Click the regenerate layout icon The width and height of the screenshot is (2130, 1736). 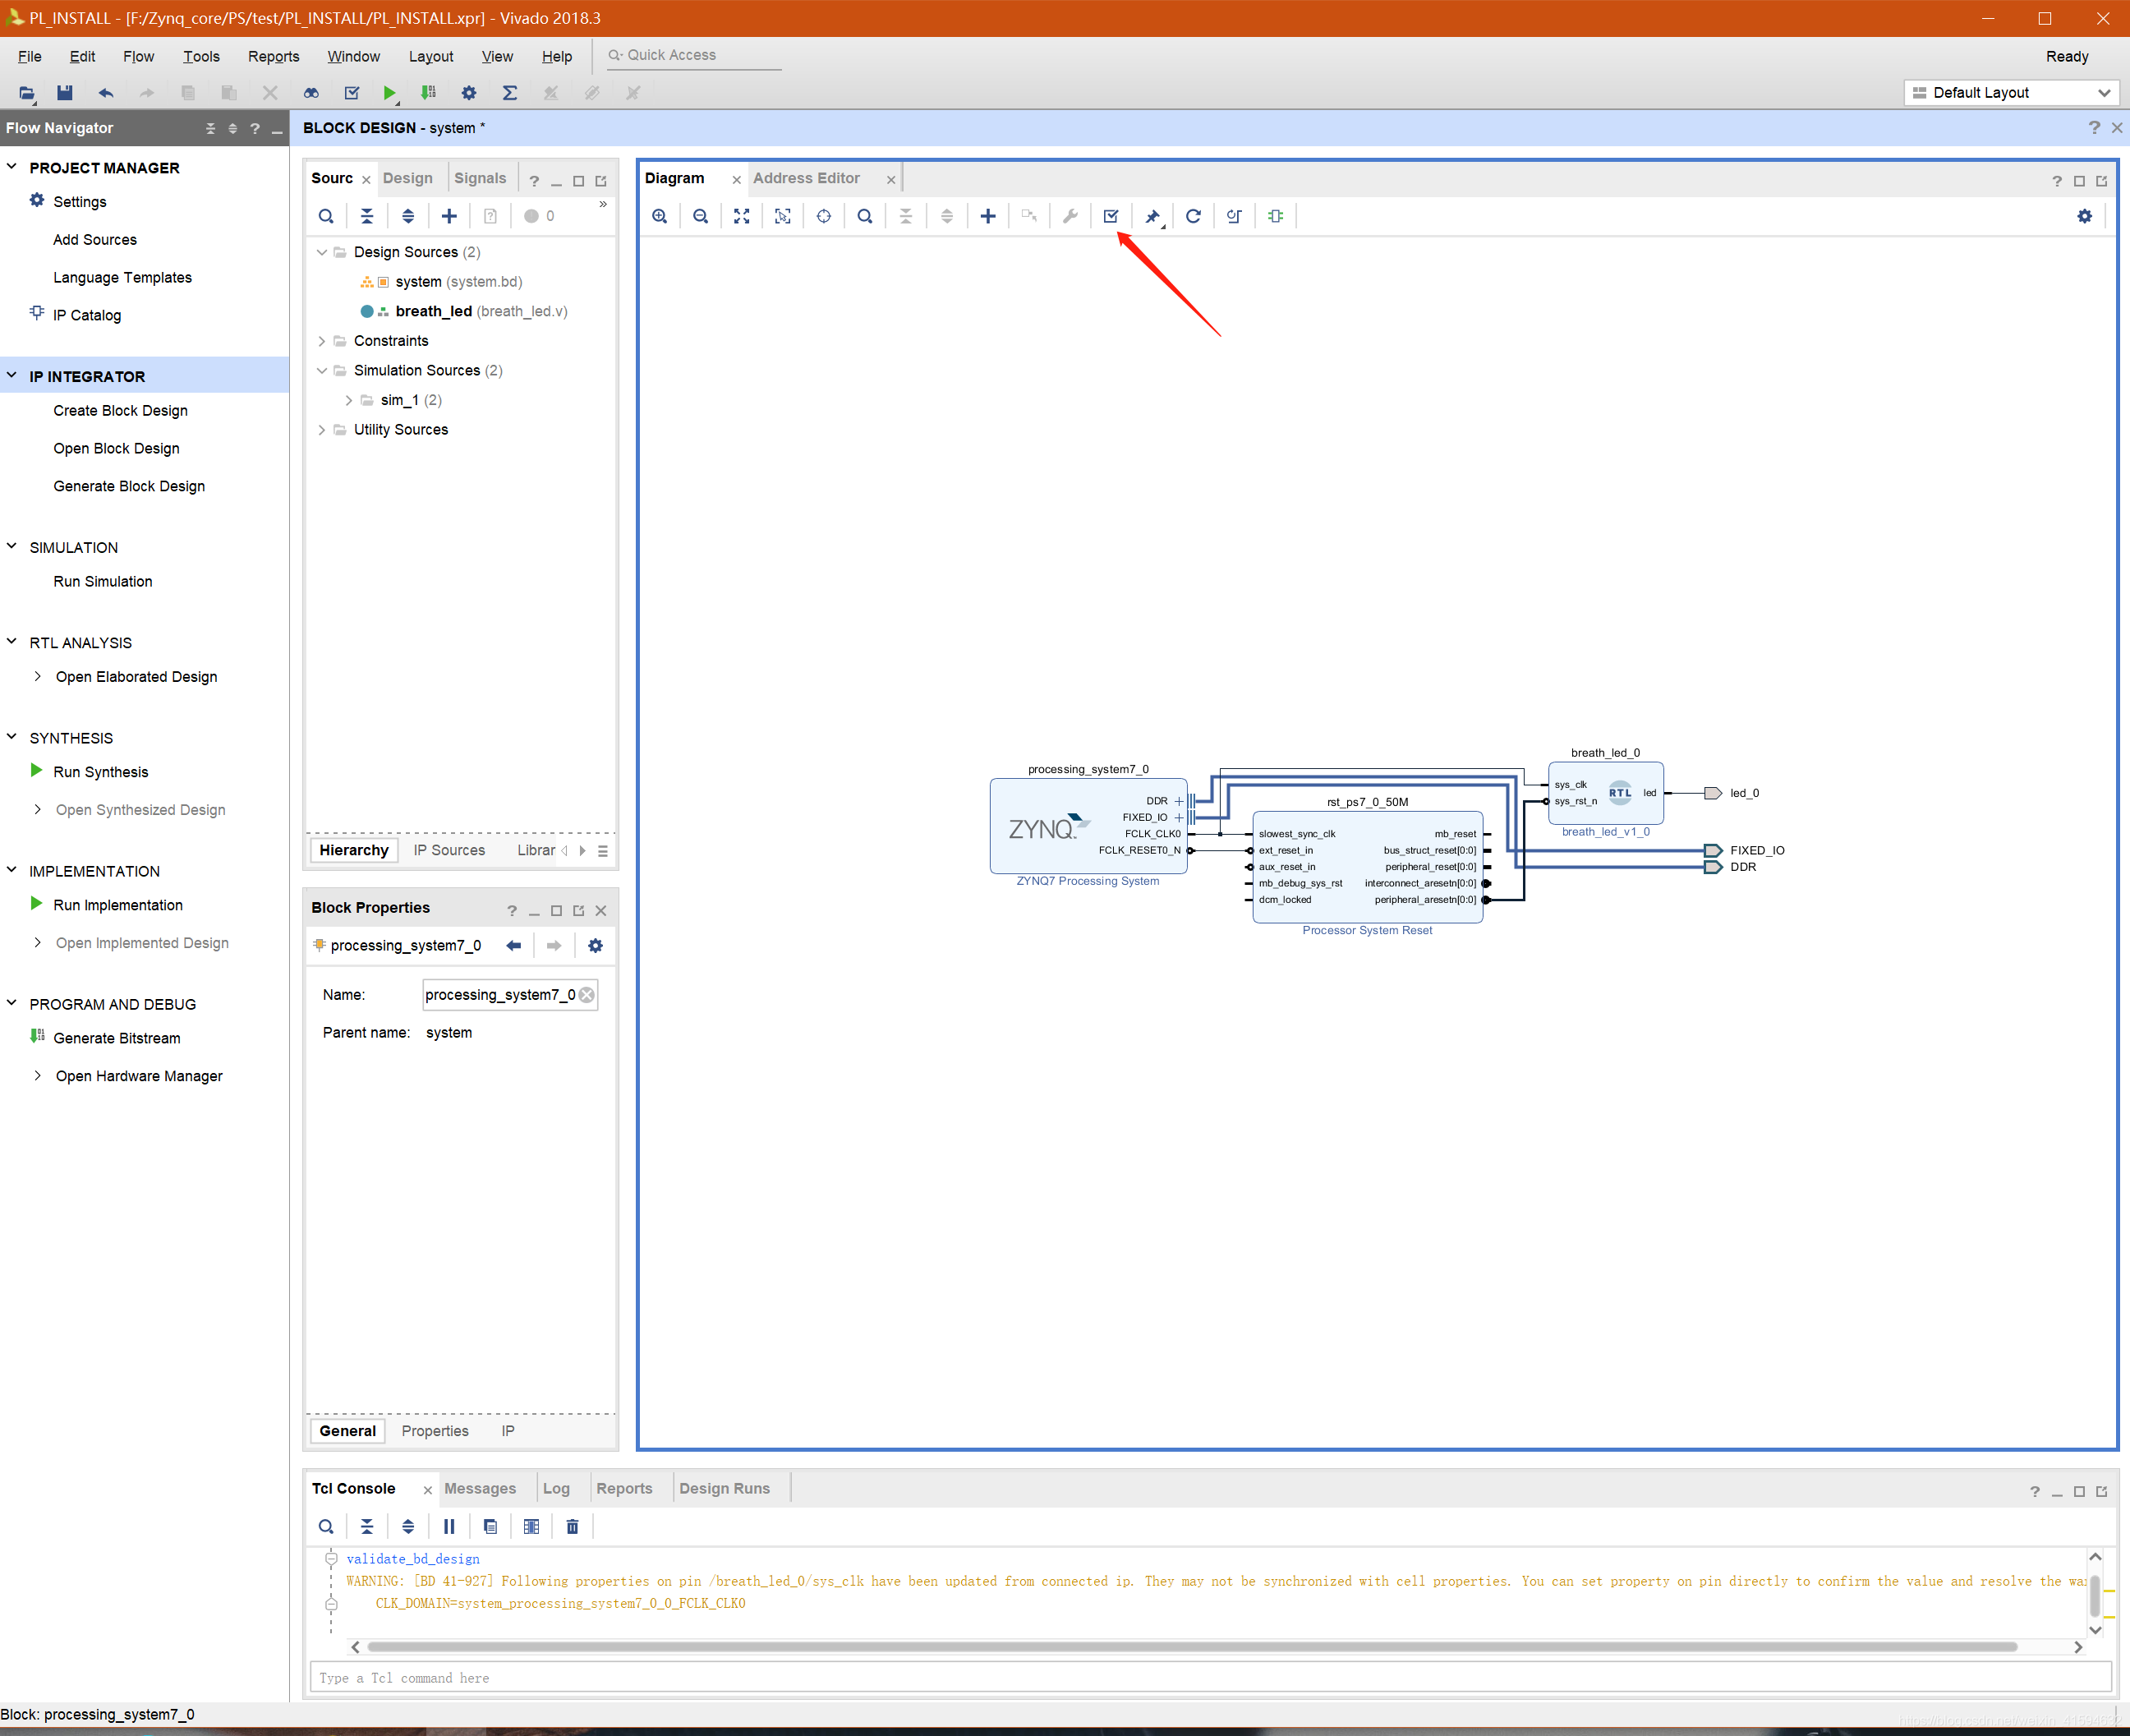click(1194, 216)
